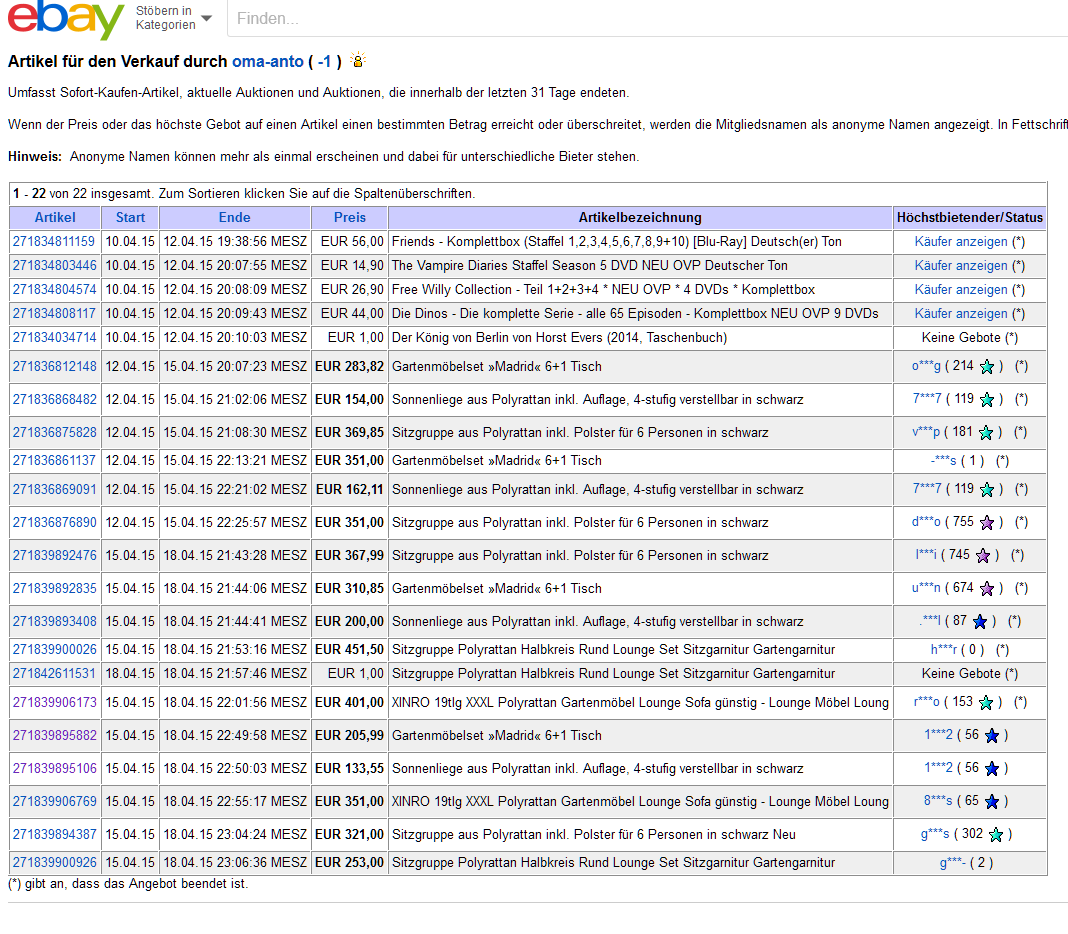This screenshot has width=1068, height=934.
Task: Sort by the Artikel column header
Action: coord(55,218)
